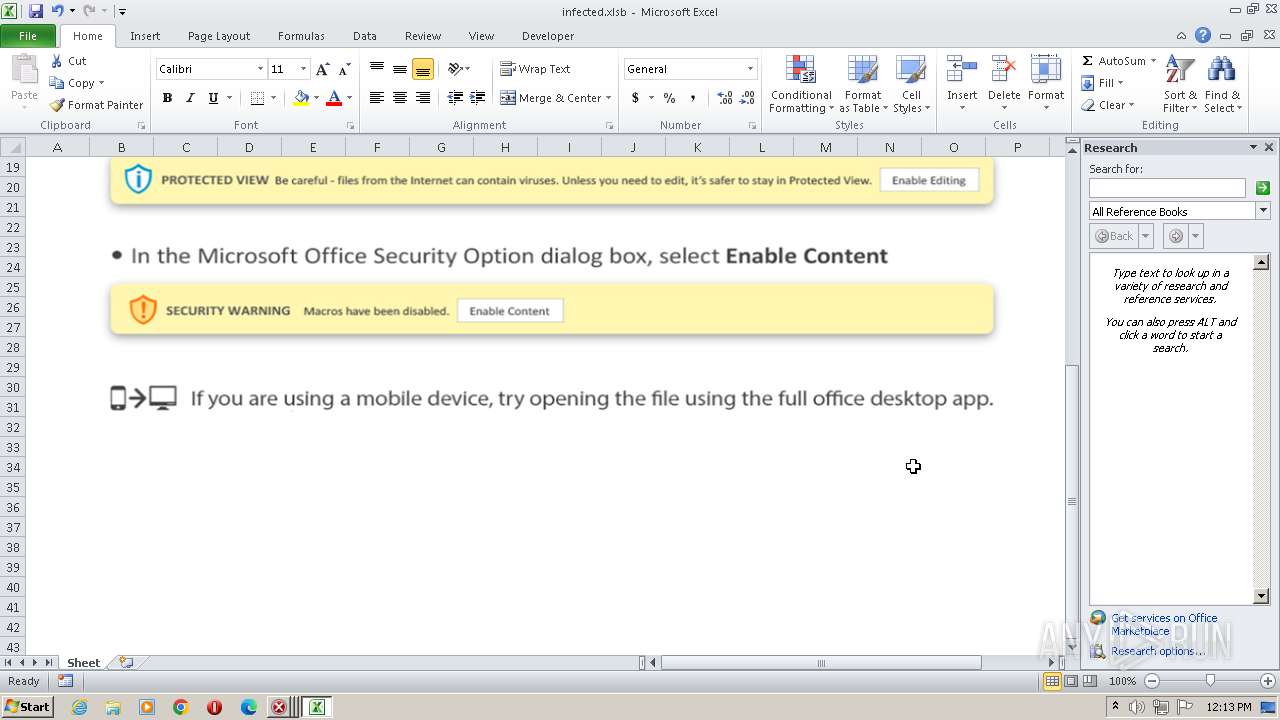Viewport: 1280px width, 720px height.
Task: Click the Insert cells icon
Action: tap(962, 70)
